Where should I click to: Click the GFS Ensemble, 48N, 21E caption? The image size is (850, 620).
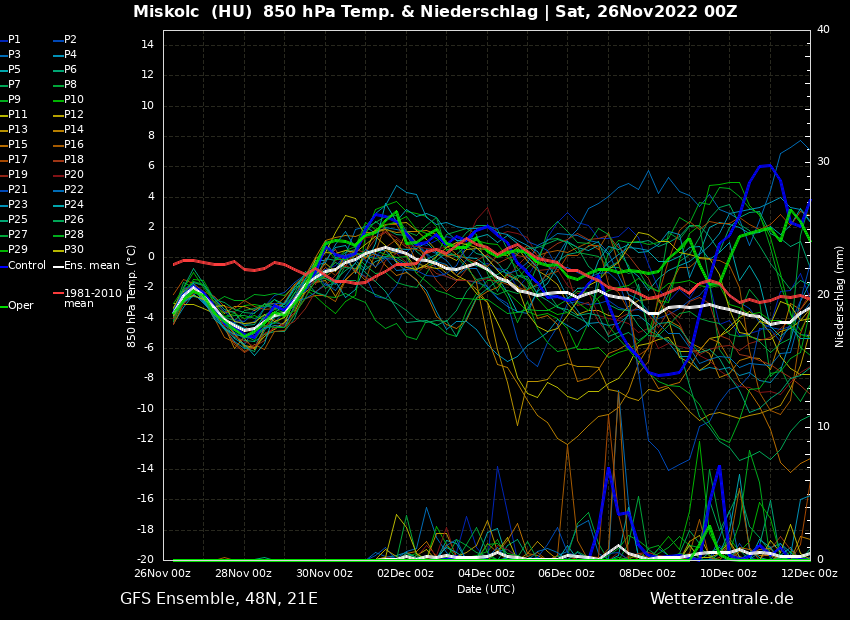(x=219, y=599)
